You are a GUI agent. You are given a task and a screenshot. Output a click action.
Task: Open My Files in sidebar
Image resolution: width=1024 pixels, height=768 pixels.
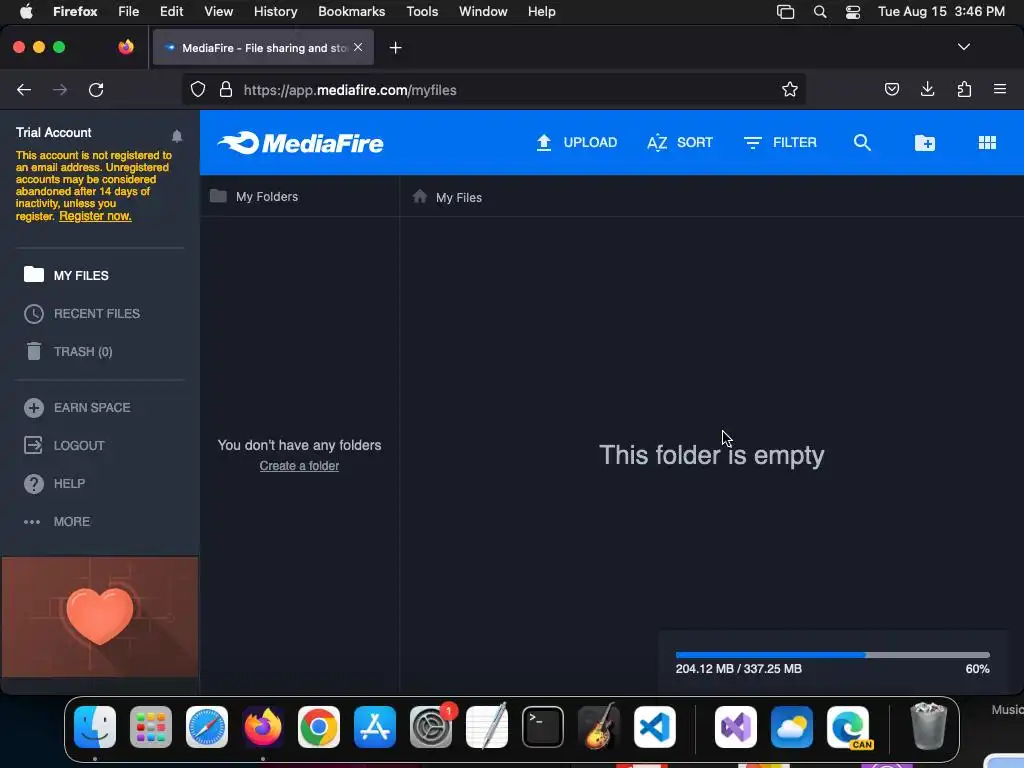pyautogui.click(x=67, y=275)
